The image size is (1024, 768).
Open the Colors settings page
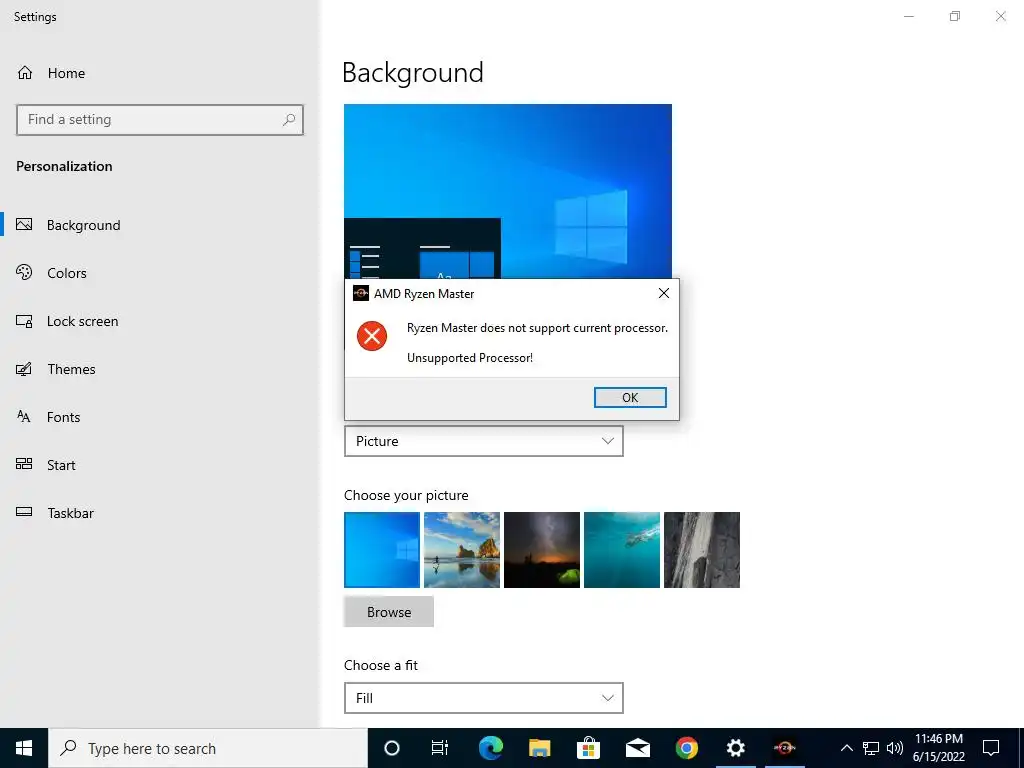tap(160, 273)
